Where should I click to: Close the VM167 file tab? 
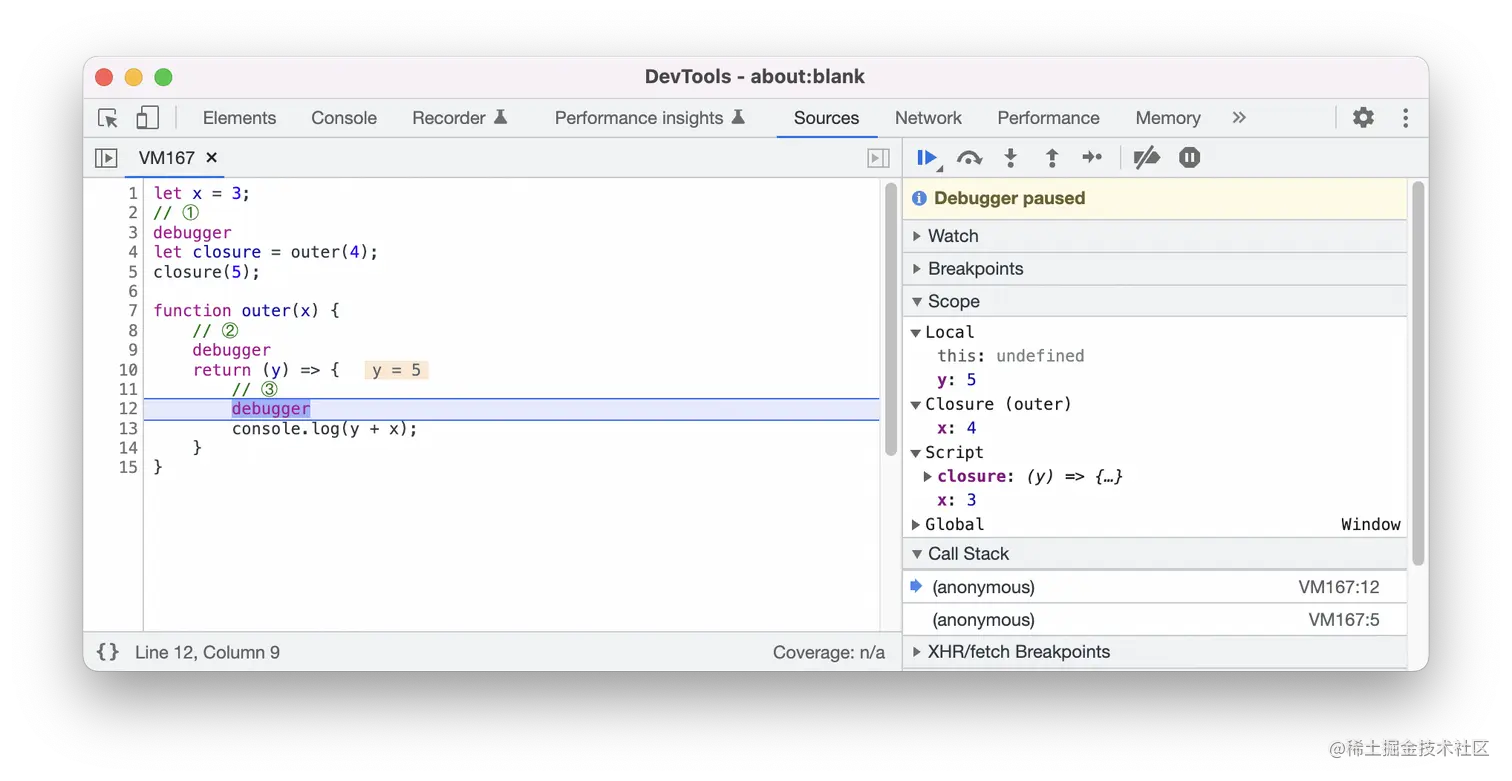coord(212,157)
